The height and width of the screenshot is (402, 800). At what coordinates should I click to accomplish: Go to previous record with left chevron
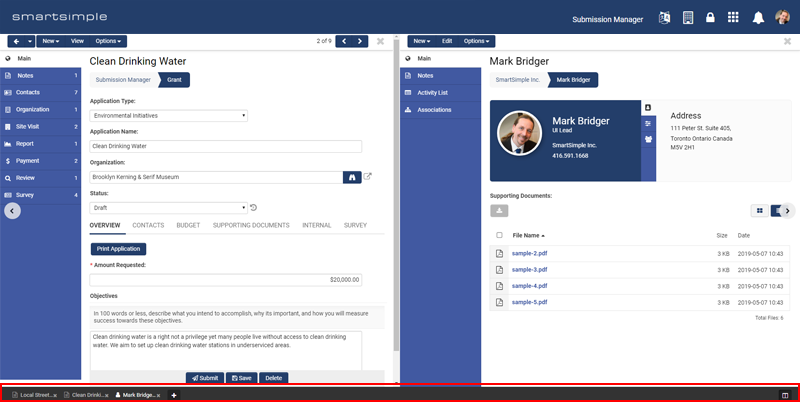click(x=344, y=41)
